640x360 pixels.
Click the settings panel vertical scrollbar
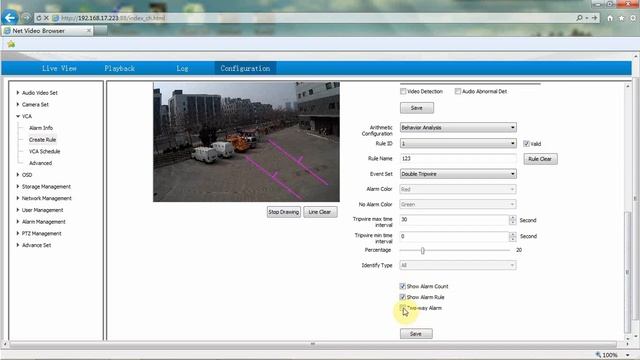pyautogui.click(x=628, y=272)
